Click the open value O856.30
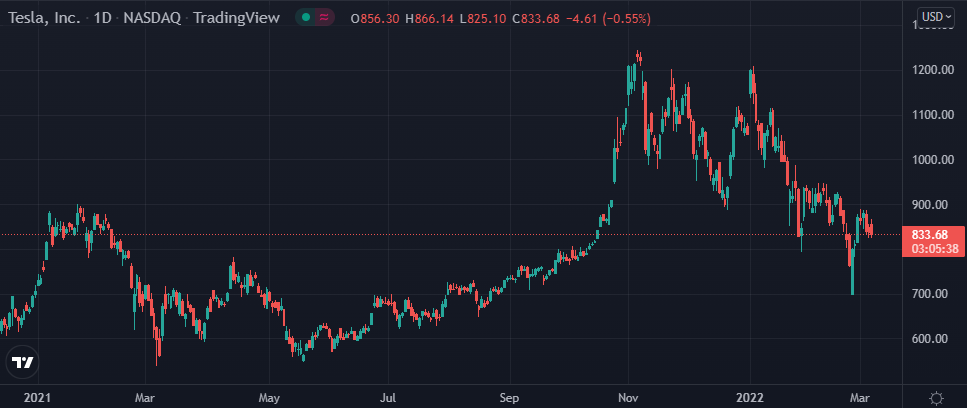This screenshot has width=967, height=408. (x=377, y=18)
